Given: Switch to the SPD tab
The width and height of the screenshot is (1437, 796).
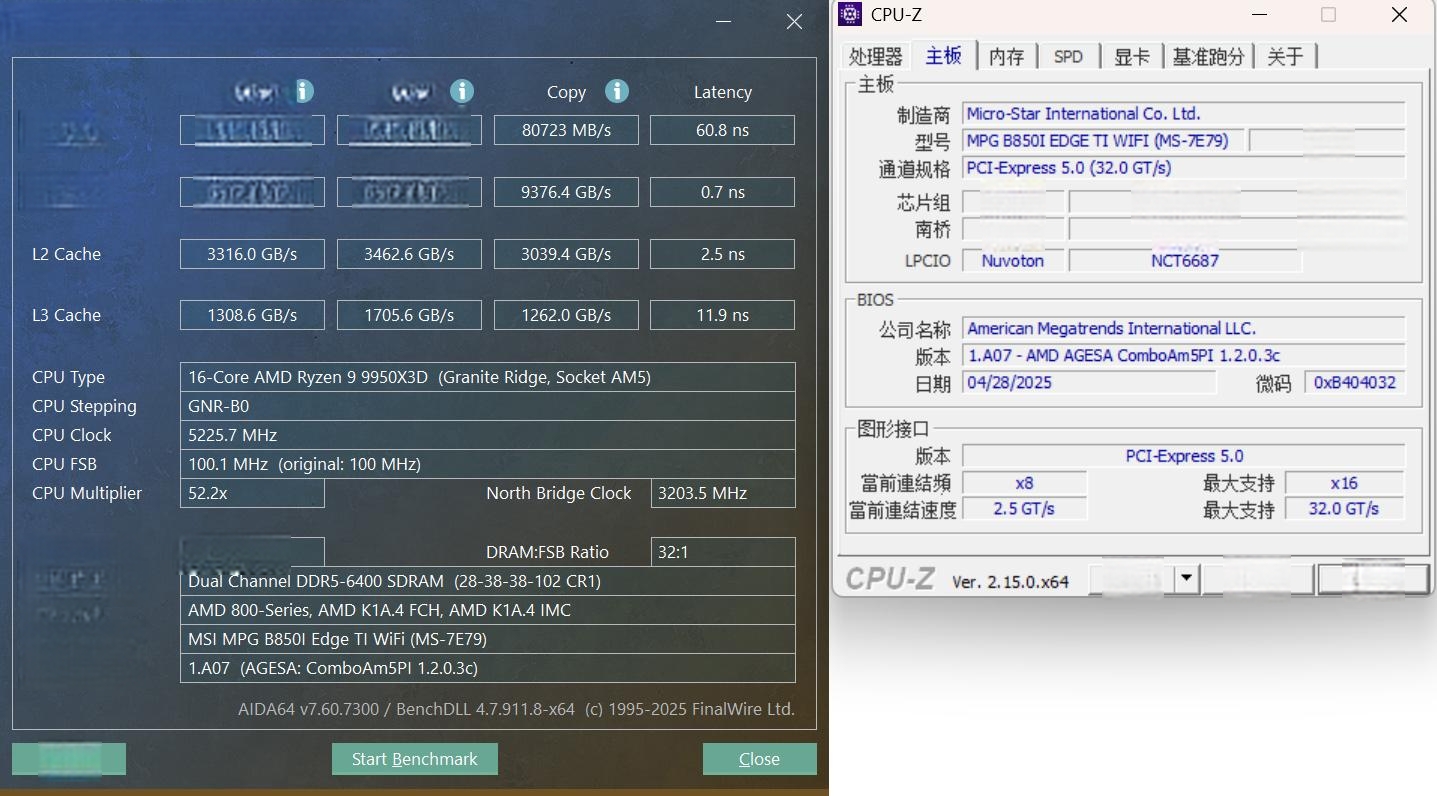Looking at the screenshot, I should pyautogui.click(x=1068, y=56).
